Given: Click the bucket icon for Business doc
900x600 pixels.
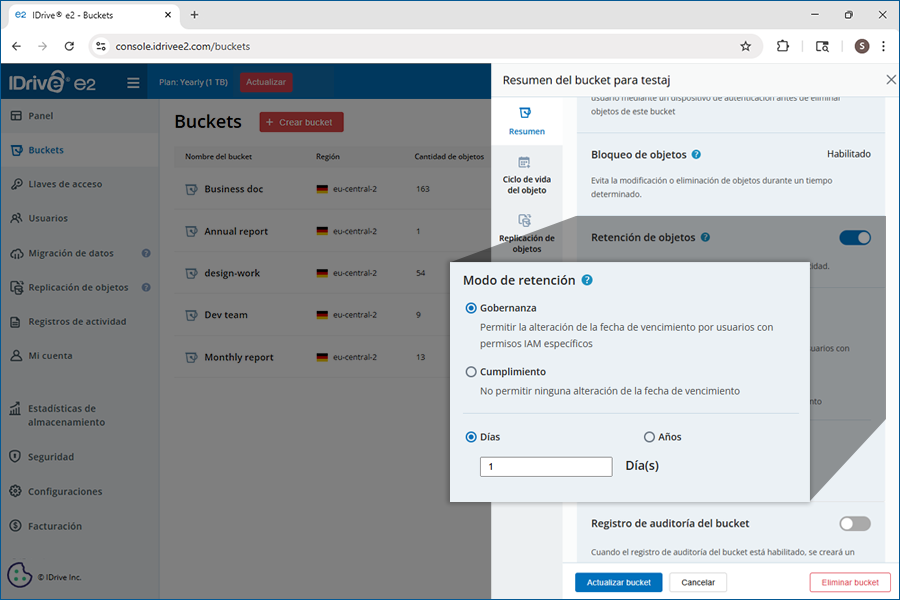Looking at the screenshot, I should point(190,189).
